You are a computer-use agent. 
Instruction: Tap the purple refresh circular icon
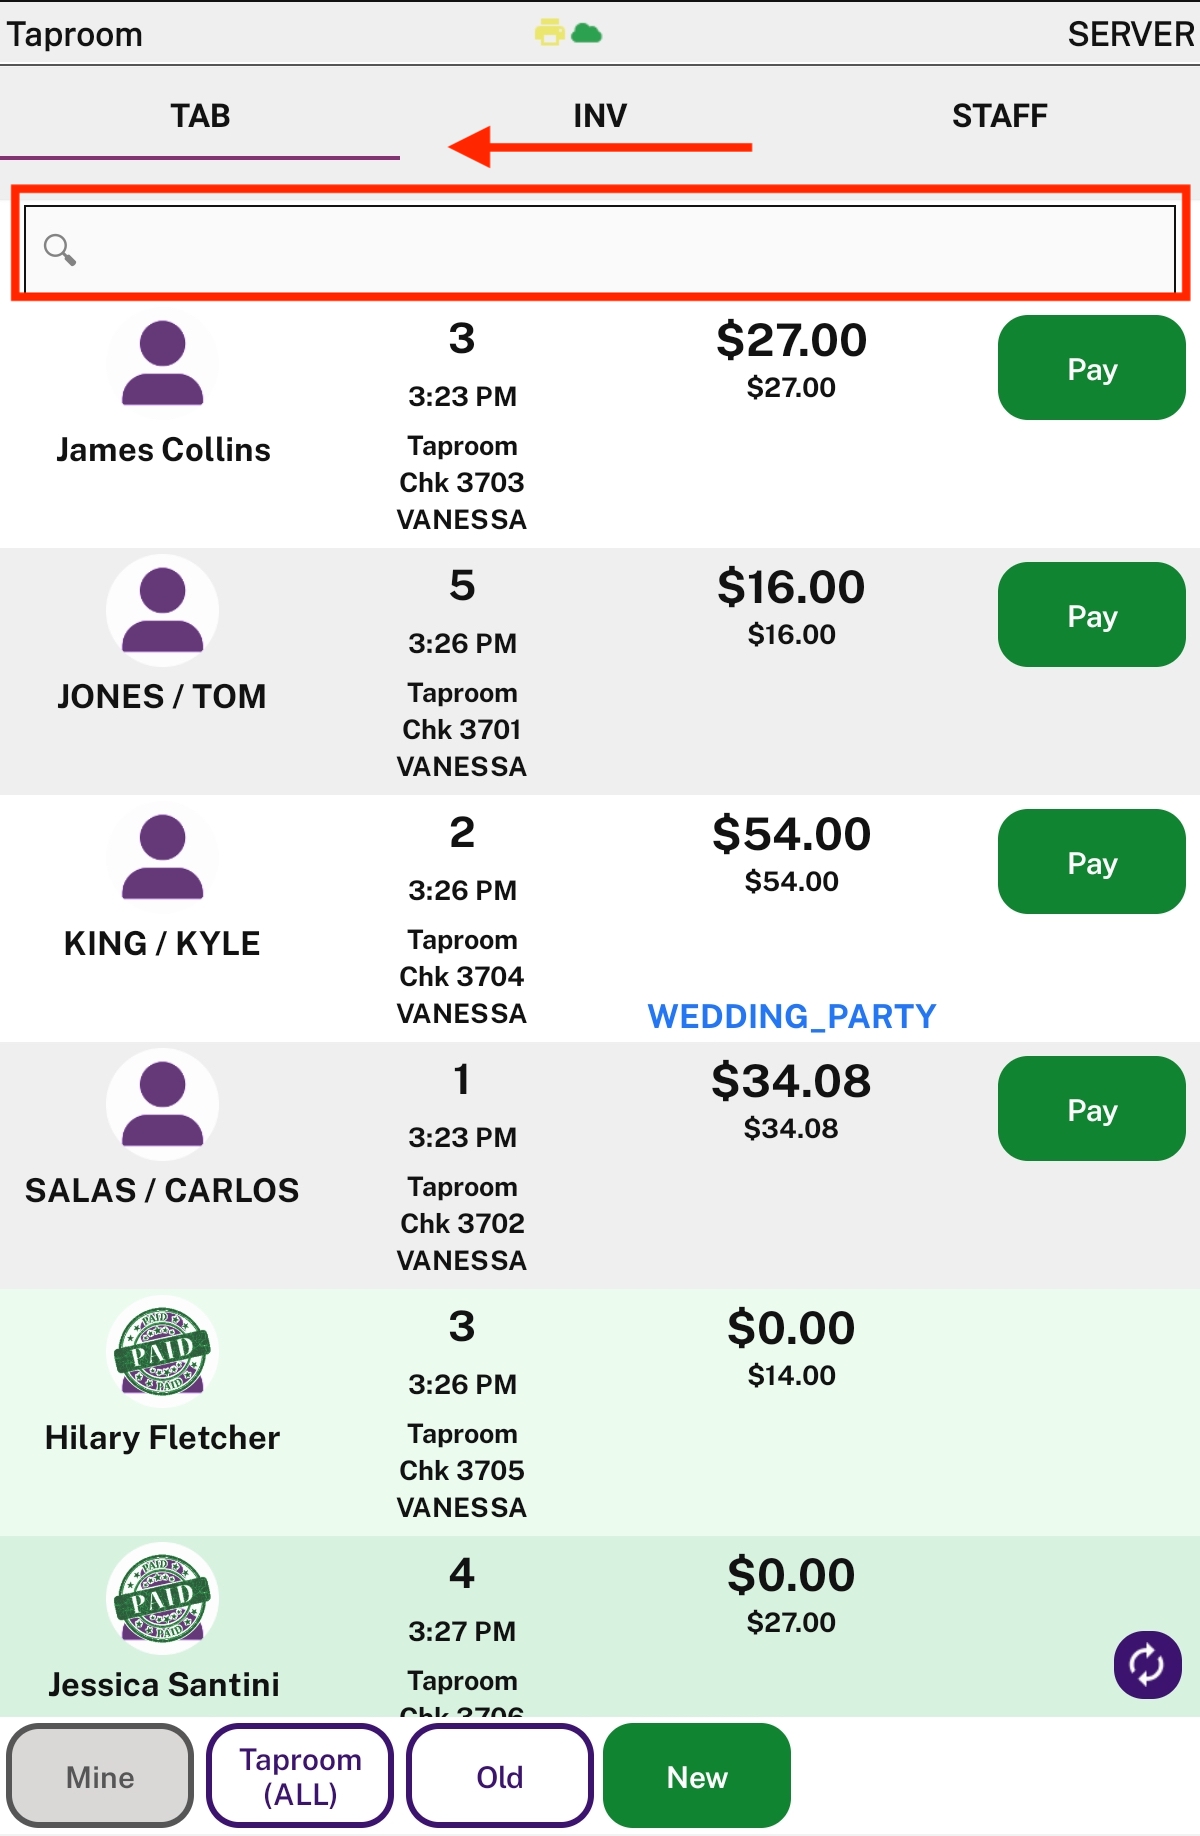[x=1147, y=1665]
